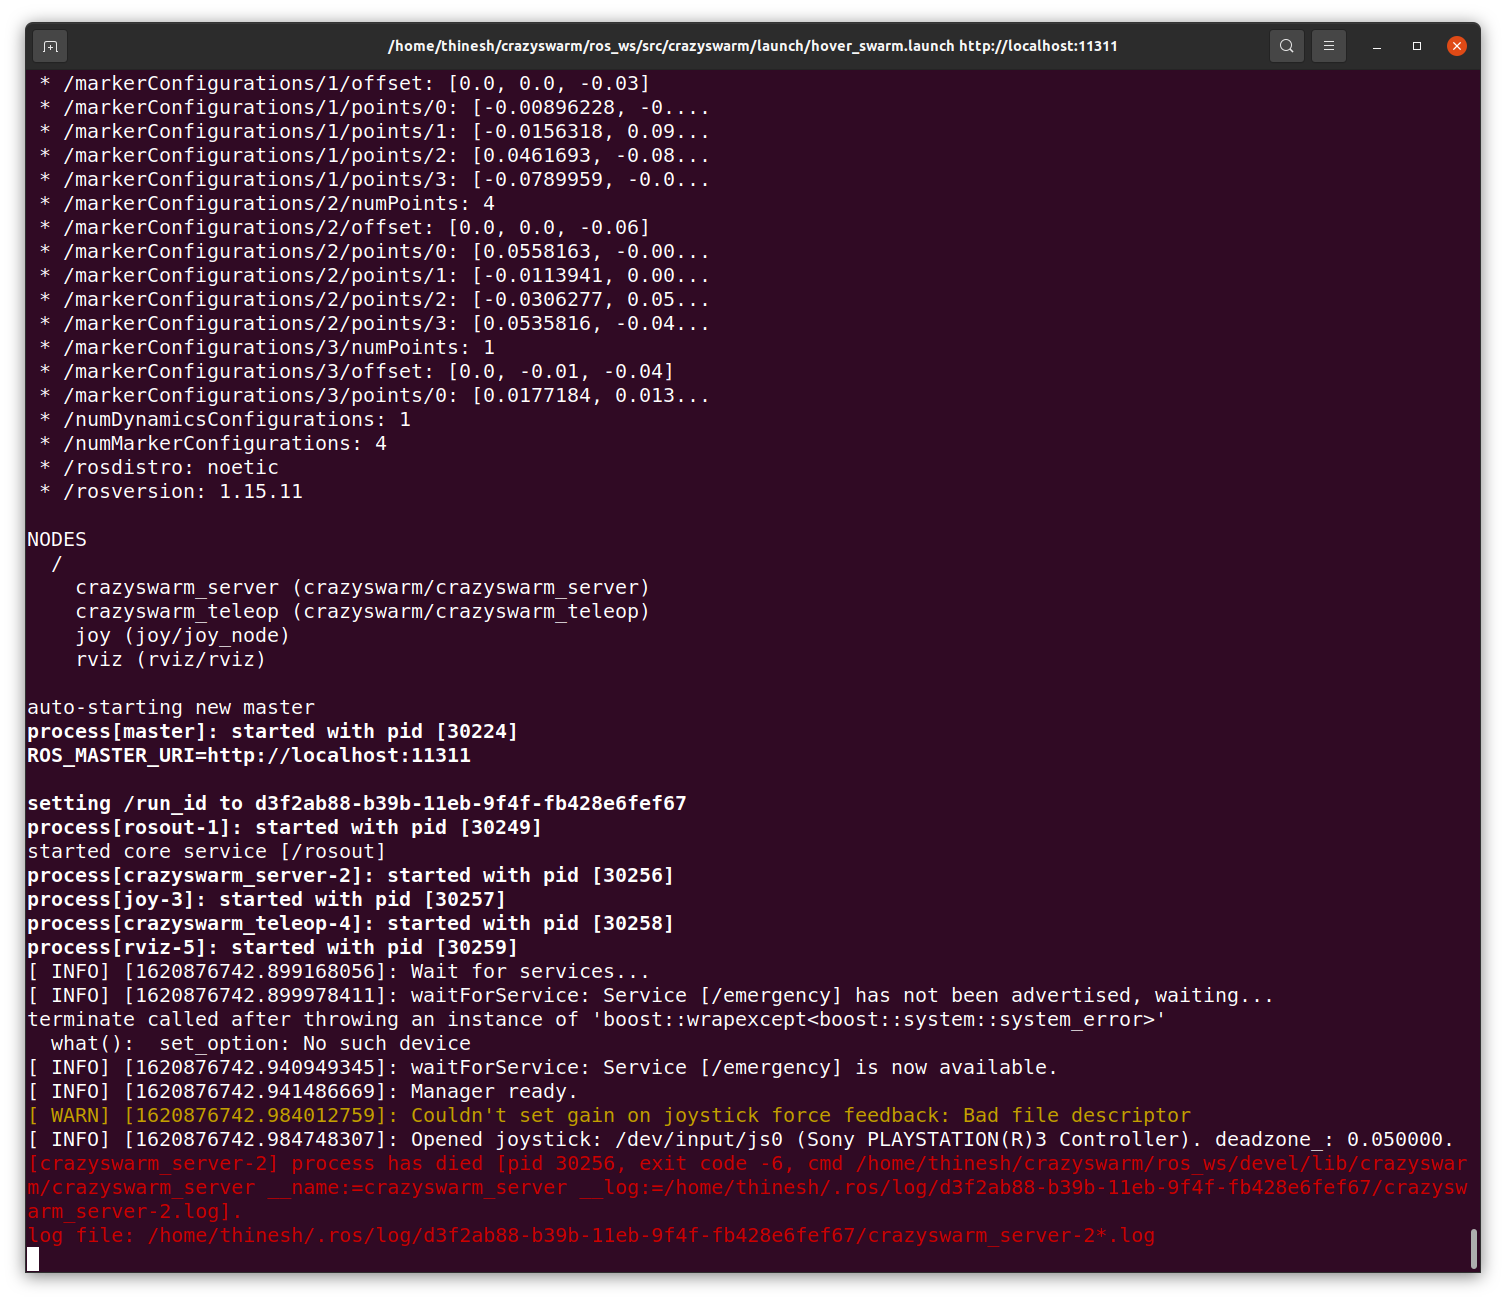Click the 'Opened joystick: /dev/input/js0' line
This screenshot has height=1301, width=1506.
[741, 1140]
